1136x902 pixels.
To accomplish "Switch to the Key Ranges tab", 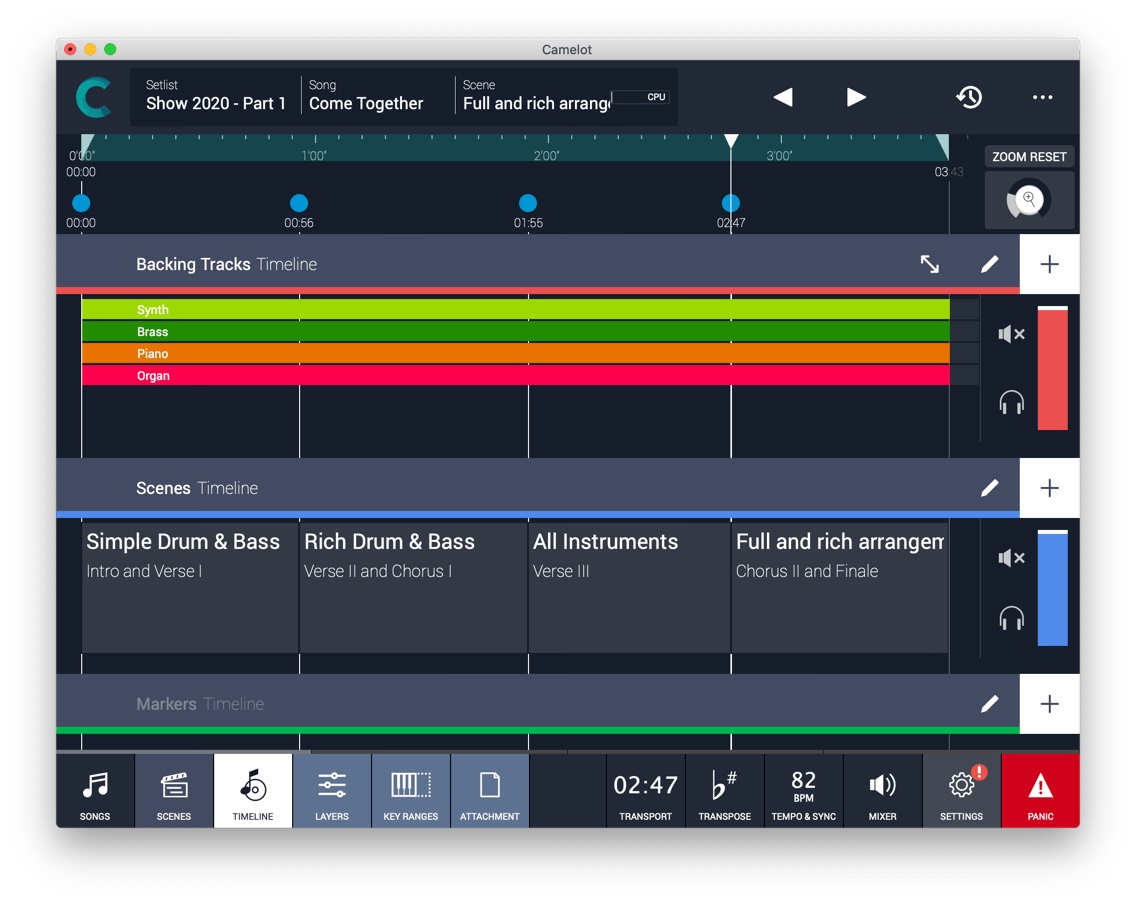I will click(x=411, y=791).
